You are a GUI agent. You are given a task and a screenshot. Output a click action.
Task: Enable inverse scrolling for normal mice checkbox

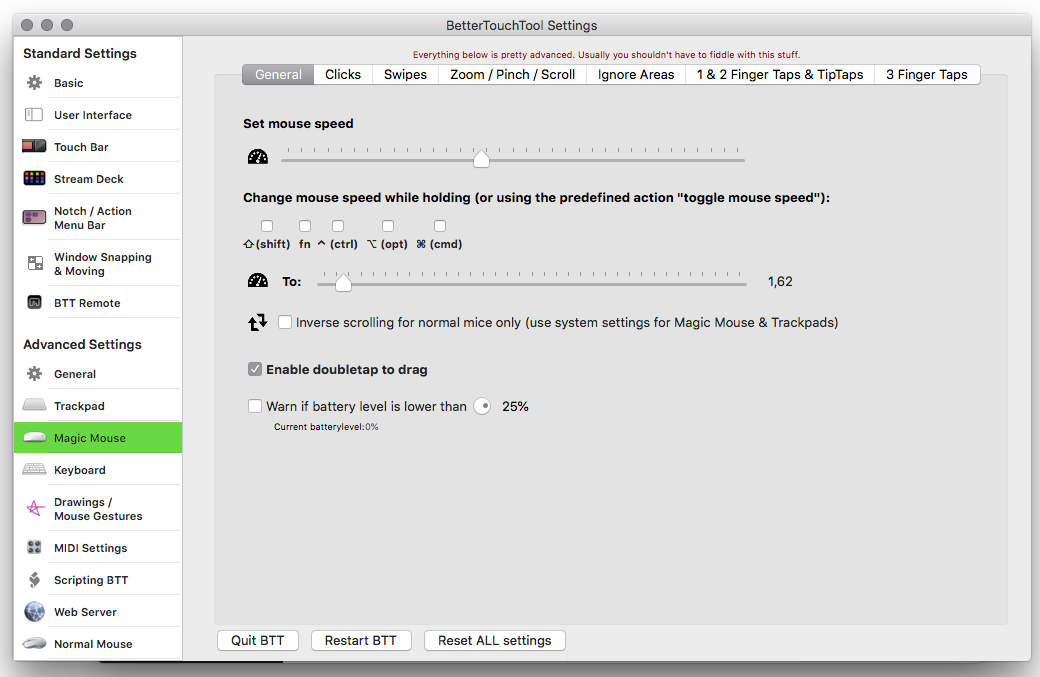click(x=285, y=322)
